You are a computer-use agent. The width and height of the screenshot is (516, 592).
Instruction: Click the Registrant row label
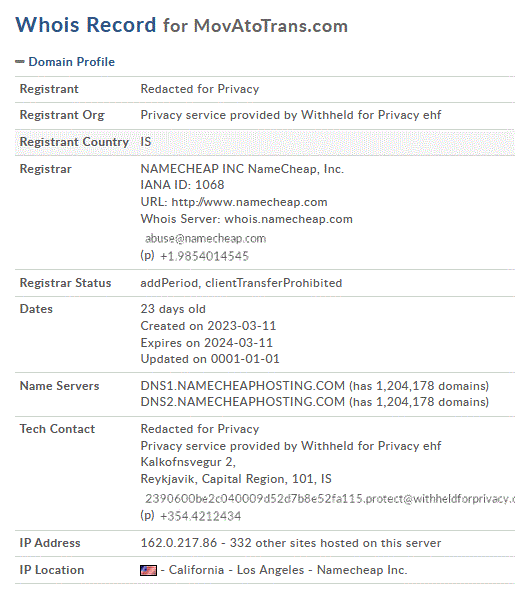pos(49,89)
